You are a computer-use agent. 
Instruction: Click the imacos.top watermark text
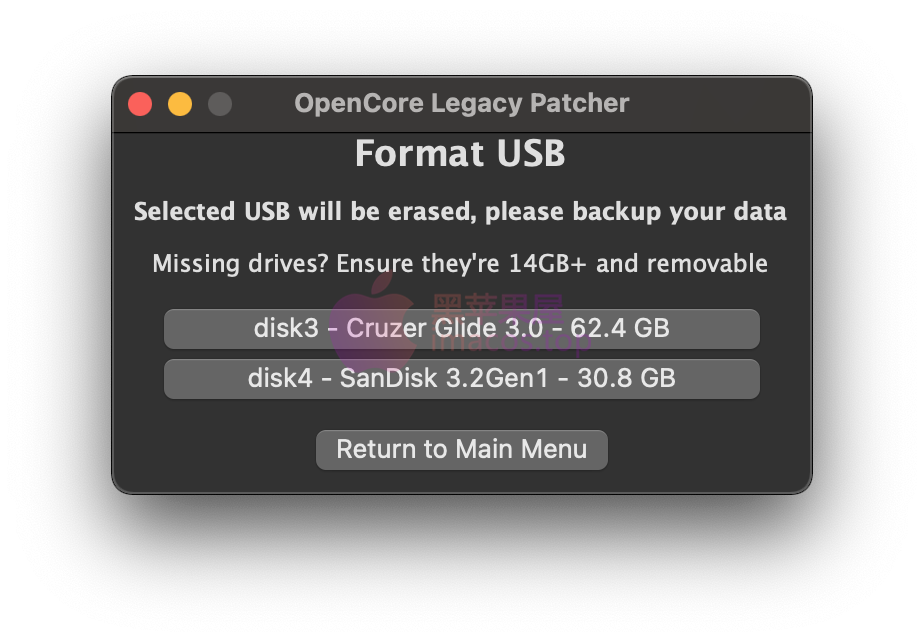click(x=510, y=341)
